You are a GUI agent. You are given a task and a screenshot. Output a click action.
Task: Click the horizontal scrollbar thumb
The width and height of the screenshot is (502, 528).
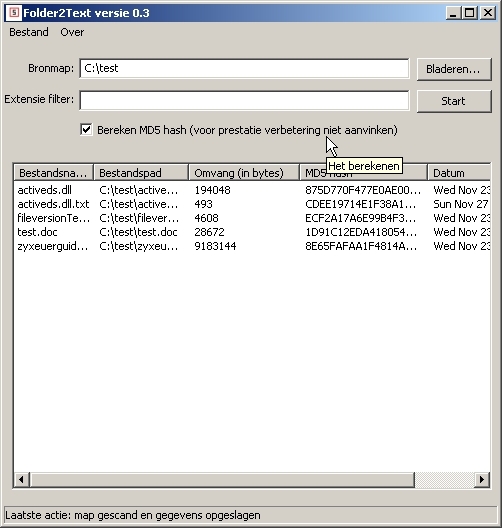click(222, 479)
